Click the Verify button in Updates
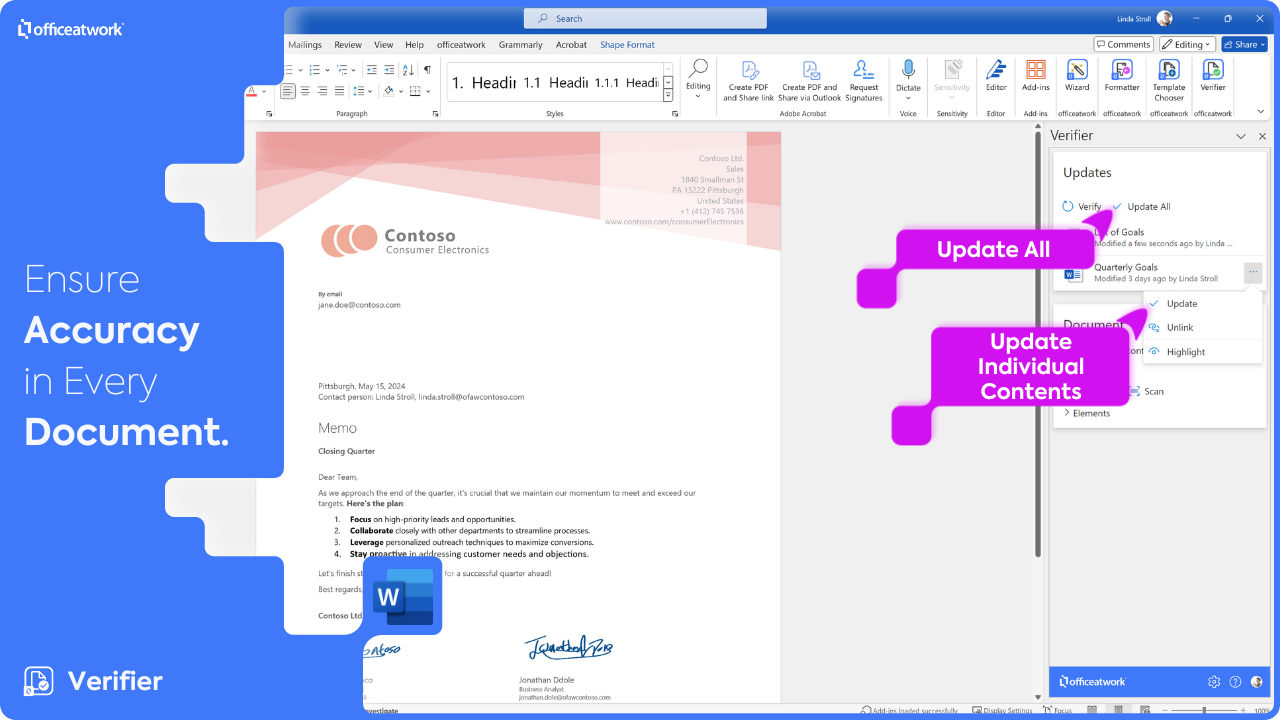1280x720 pixels. point(1082,207)
